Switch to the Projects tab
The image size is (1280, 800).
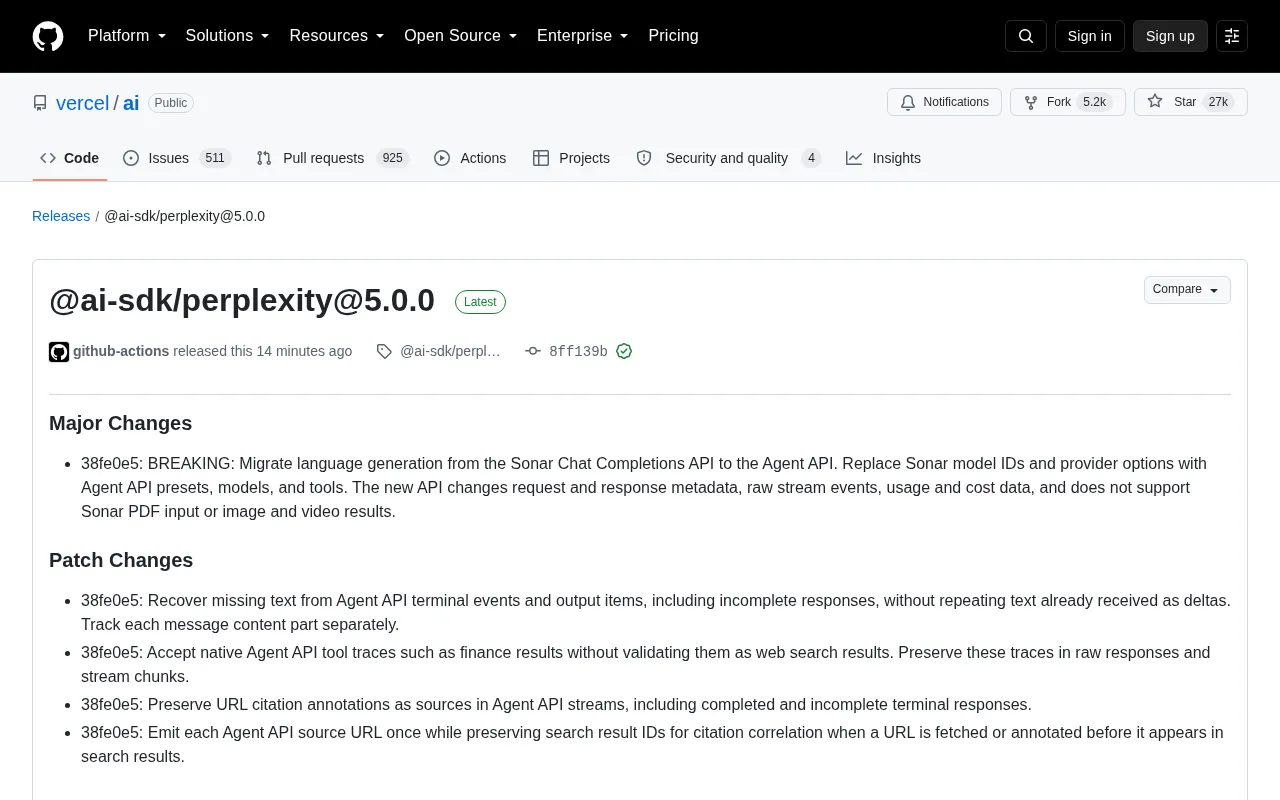point(571,158)
